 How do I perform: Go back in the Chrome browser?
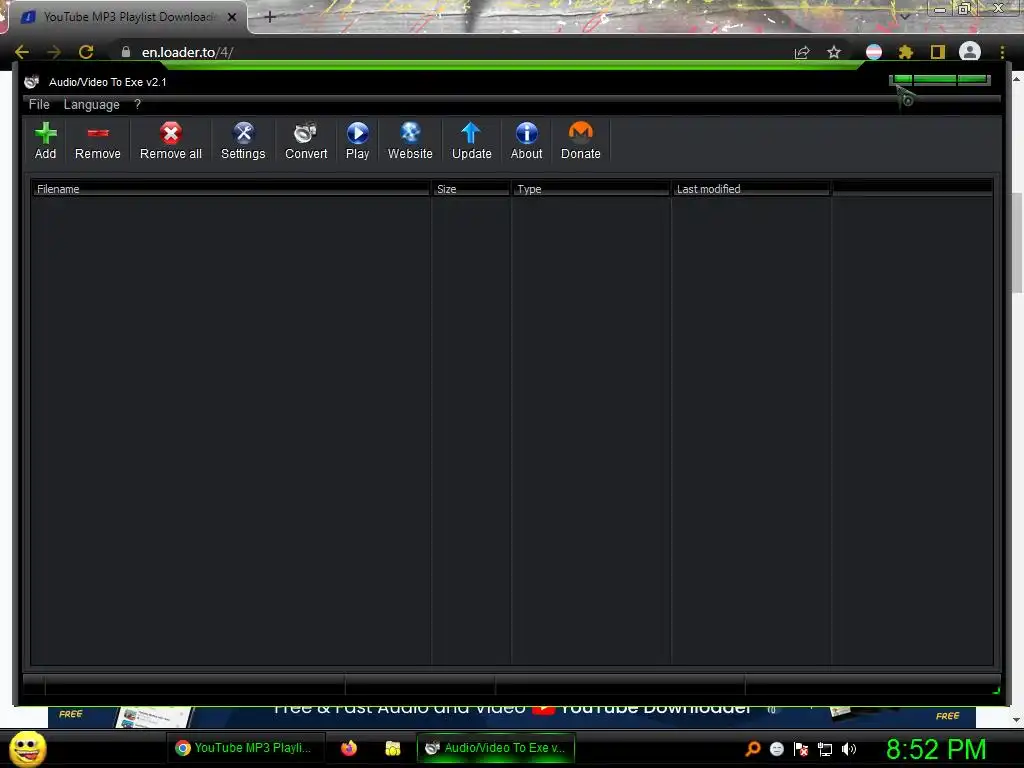coord(22,52)
